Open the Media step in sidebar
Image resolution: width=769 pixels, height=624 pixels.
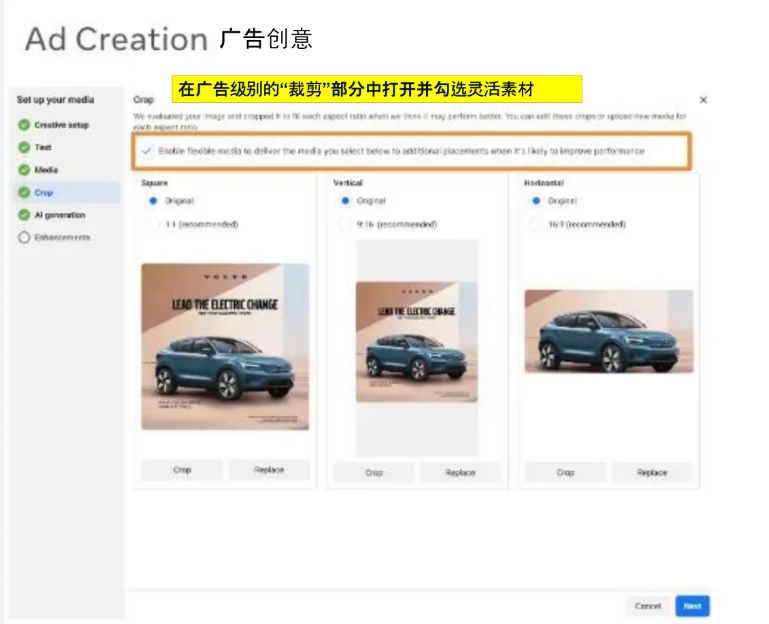[46, 170]
